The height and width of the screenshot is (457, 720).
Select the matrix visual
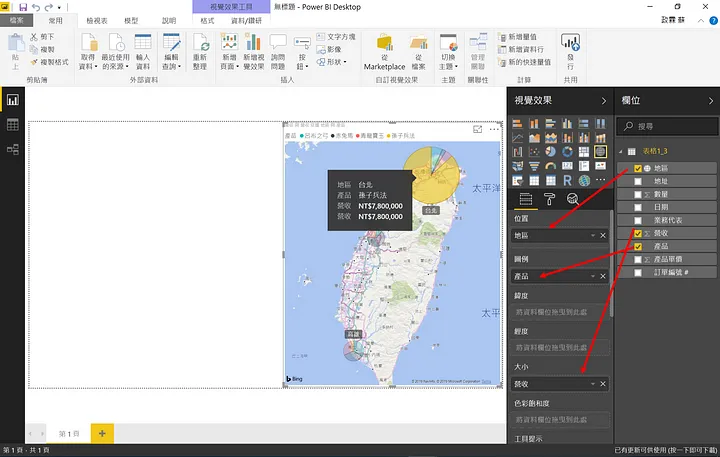coord(551,181)
